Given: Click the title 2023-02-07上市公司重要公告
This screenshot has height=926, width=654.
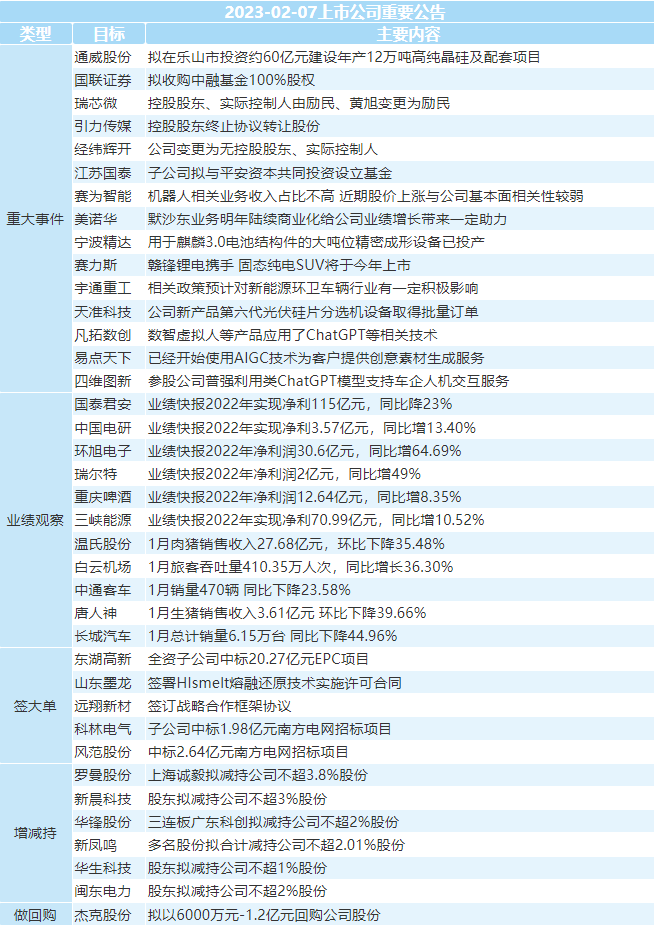Looking at the screenshot, I should 334,12.
